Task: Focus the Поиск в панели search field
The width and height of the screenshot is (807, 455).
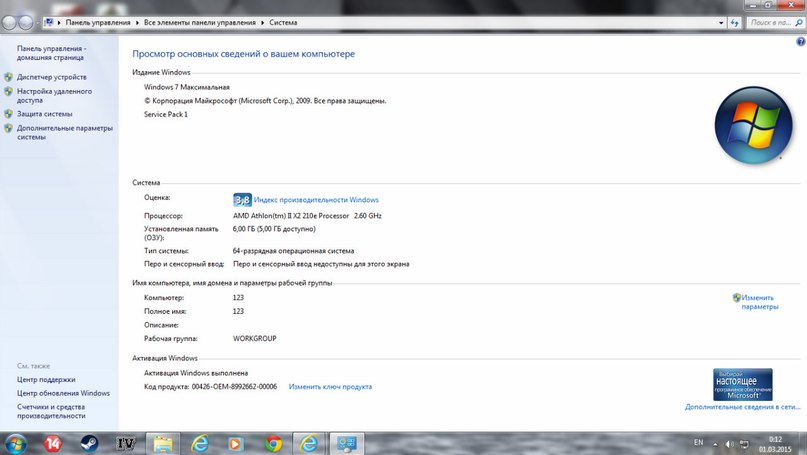Action: tap(770, 23)
